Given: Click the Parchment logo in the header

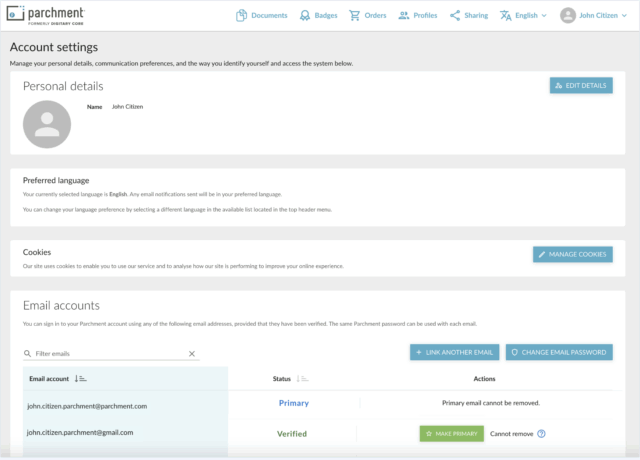Looking at the screenshot, I should tap(43, 15).
